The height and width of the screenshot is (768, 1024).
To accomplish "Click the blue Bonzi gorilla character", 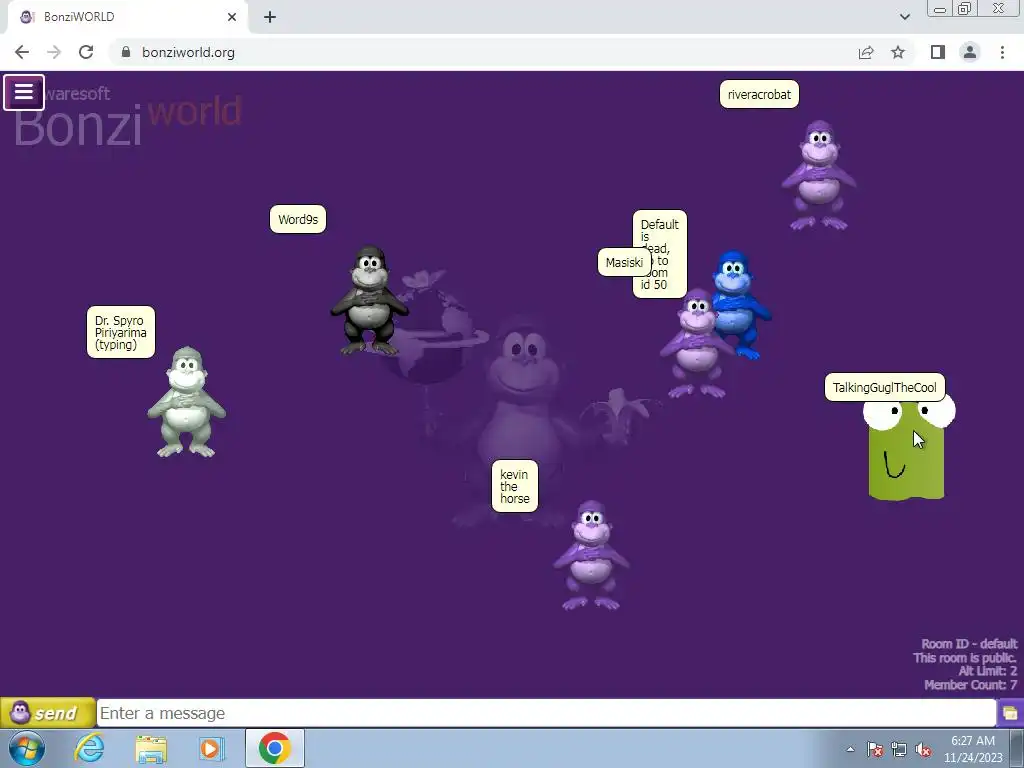I will 740,300.
